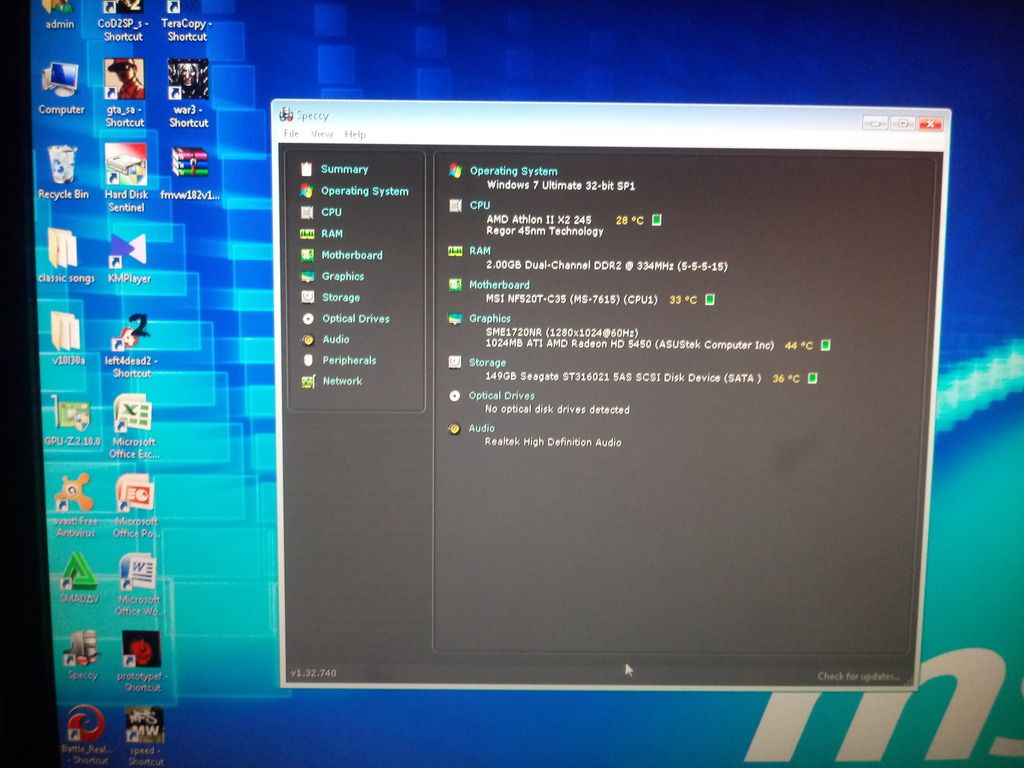Select the avast! Free Antivirus desktop icon
The height and width of the screenshot is (768, 1024).
[76, 505]
